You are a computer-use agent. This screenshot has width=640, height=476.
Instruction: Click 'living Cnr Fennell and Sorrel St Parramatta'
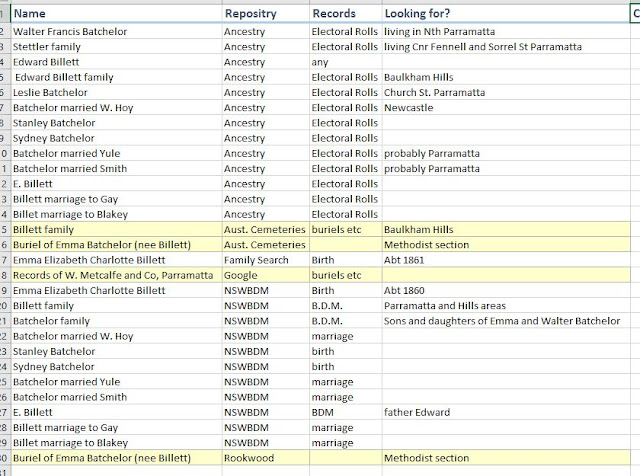(x=506, y=47)
